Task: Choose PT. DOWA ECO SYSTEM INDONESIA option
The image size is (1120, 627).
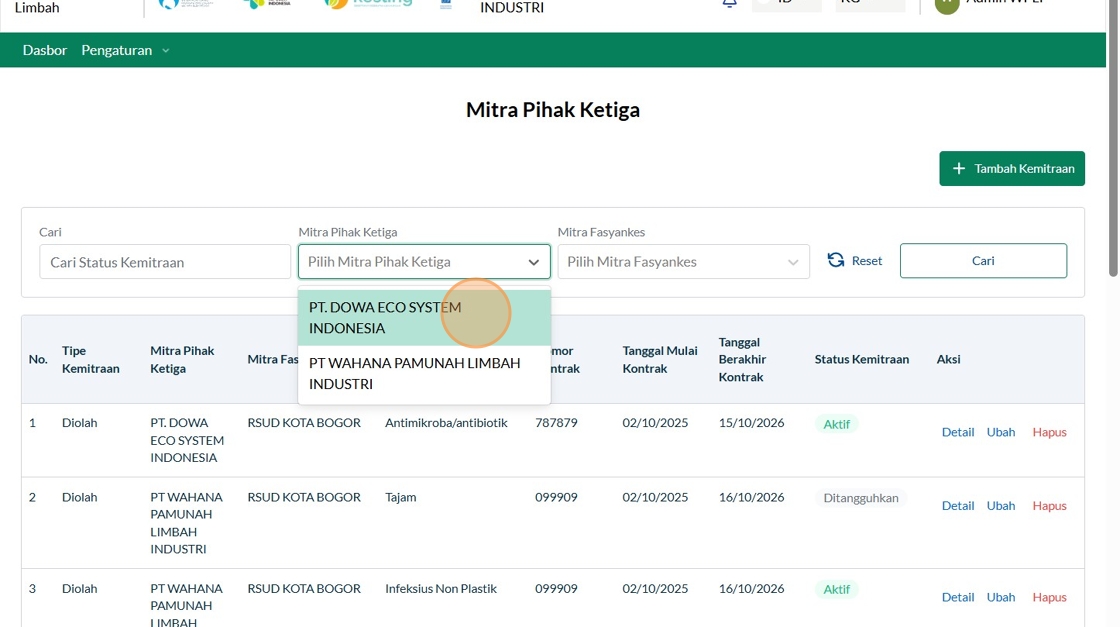Action: [x=424, y=318]
